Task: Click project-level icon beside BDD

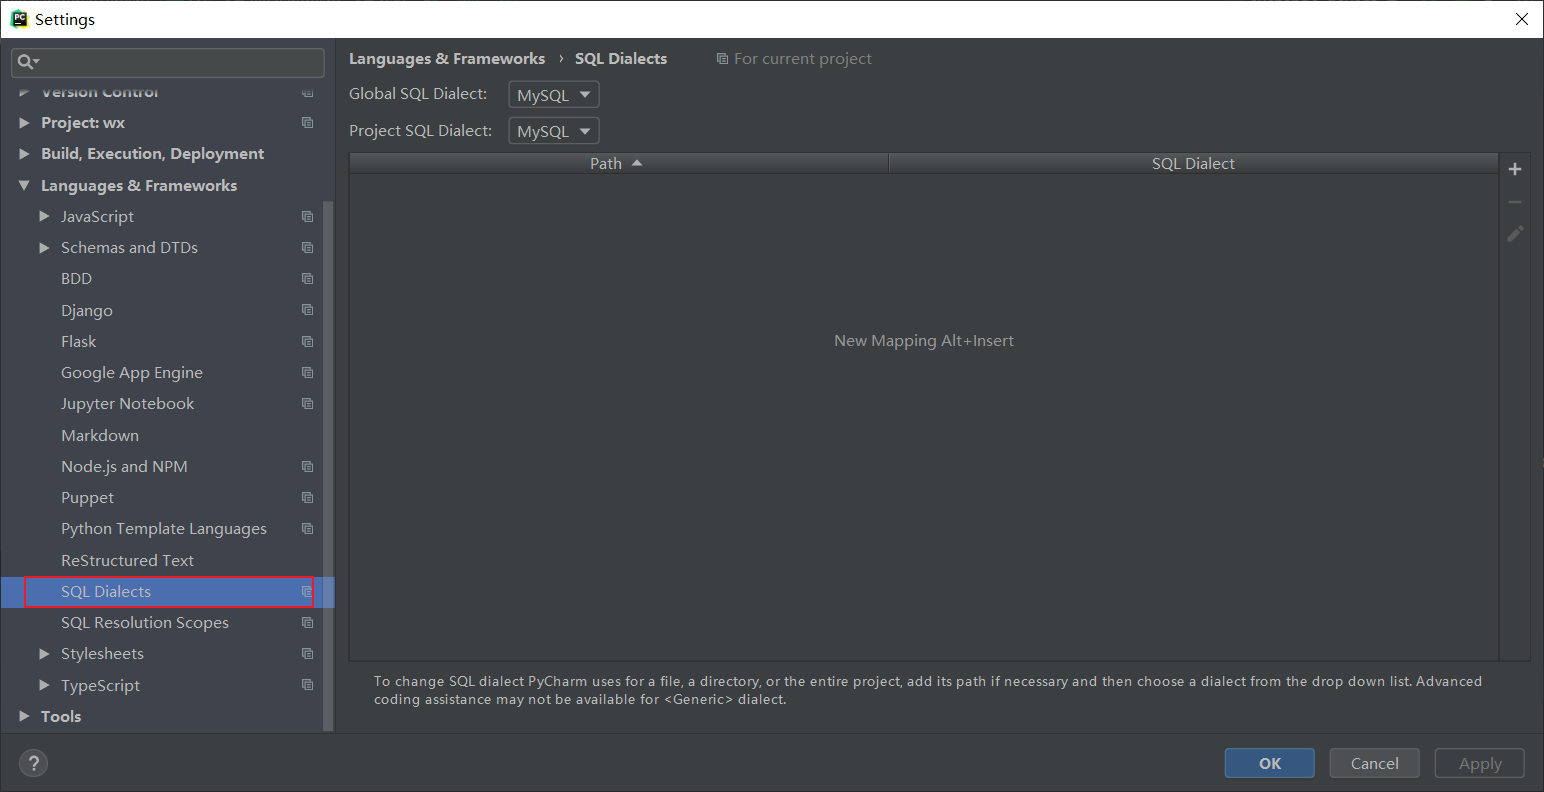Action: pos(308,279)
